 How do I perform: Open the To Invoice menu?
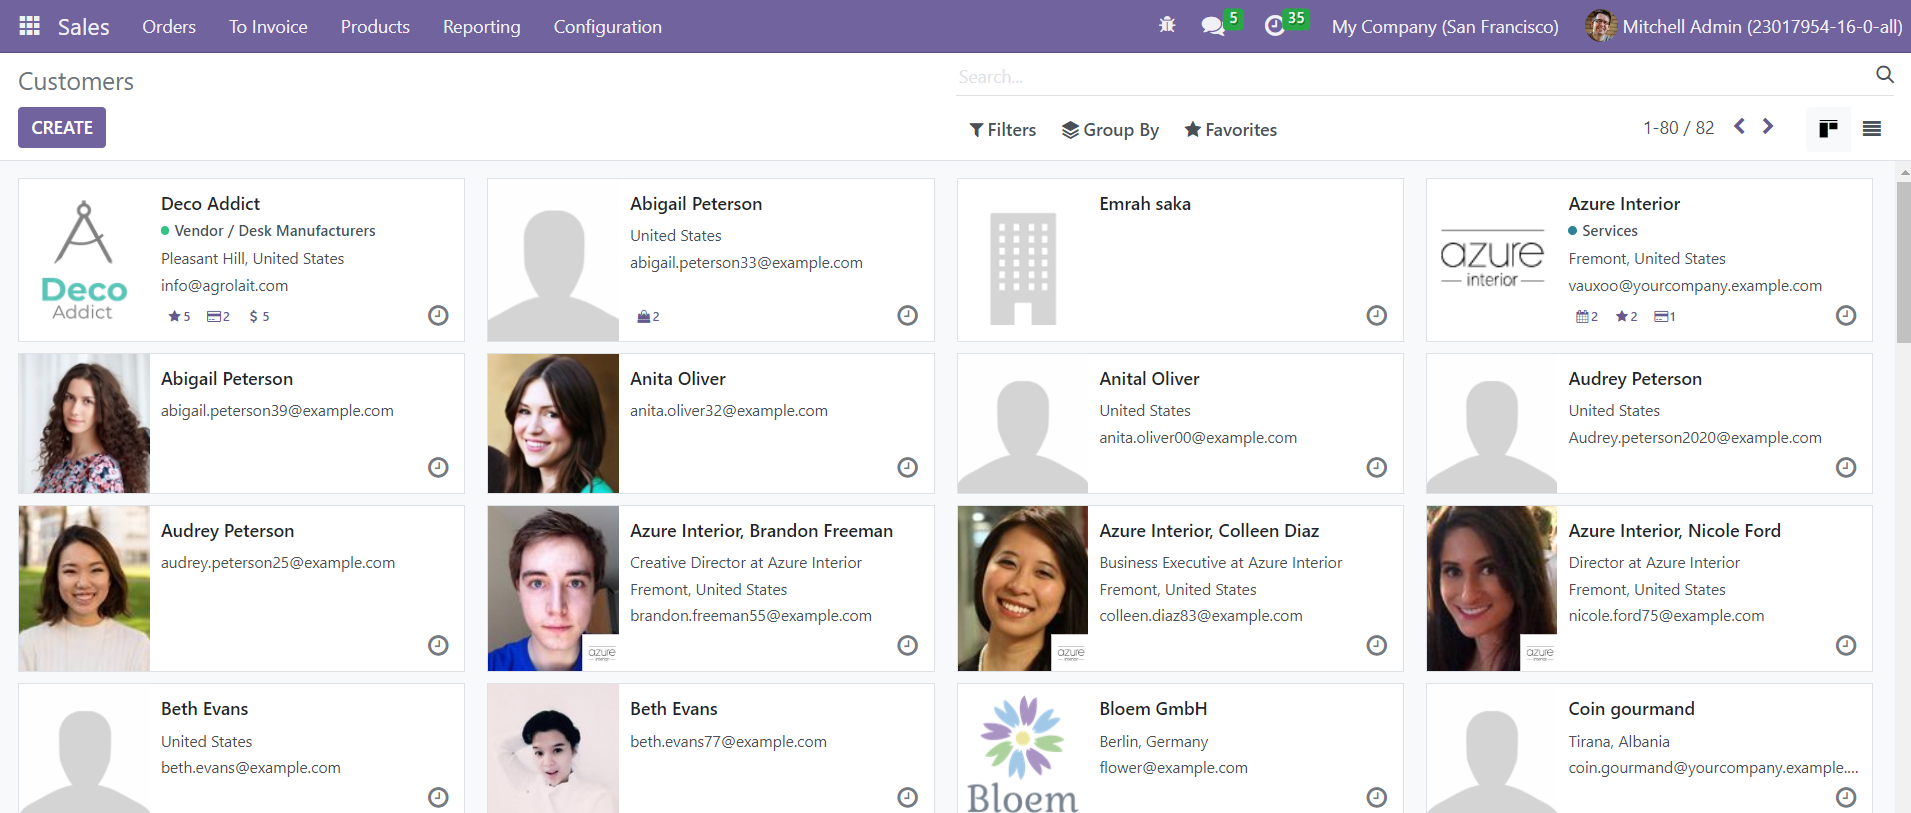[x=268, y=27]
